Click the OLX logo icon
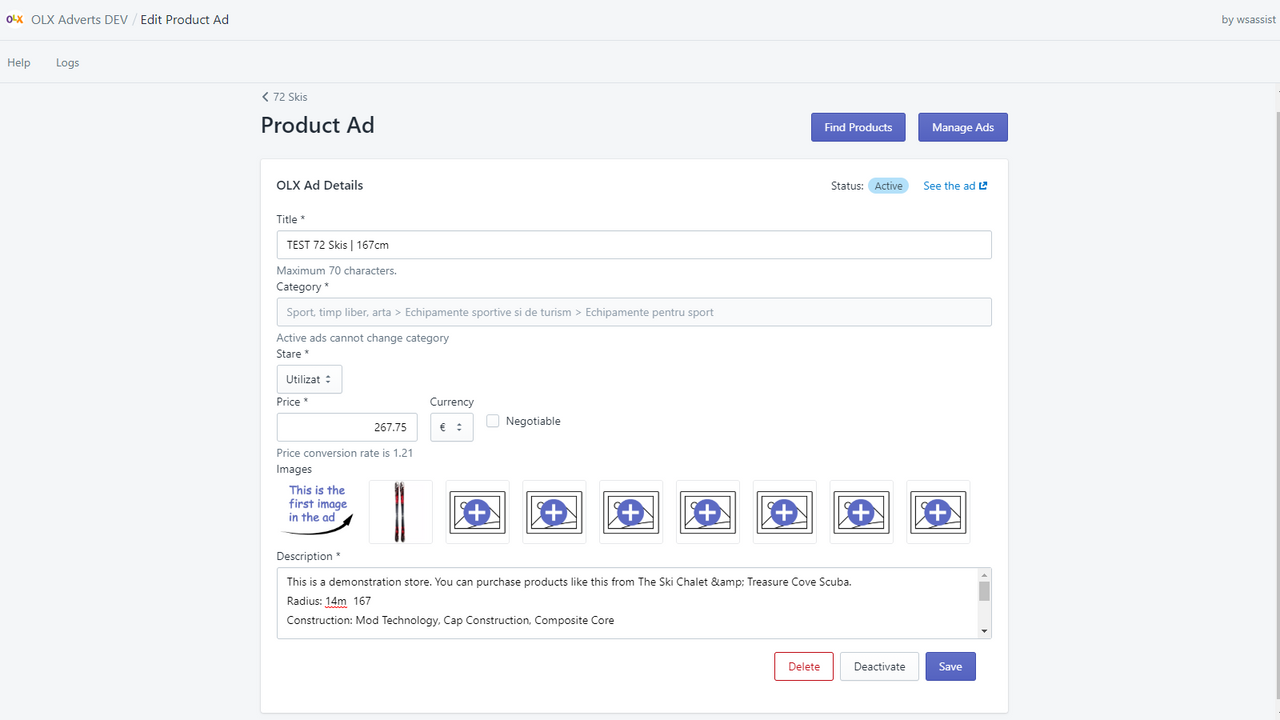This screenshot has width=1280, height=720. (x=16, y=18)
